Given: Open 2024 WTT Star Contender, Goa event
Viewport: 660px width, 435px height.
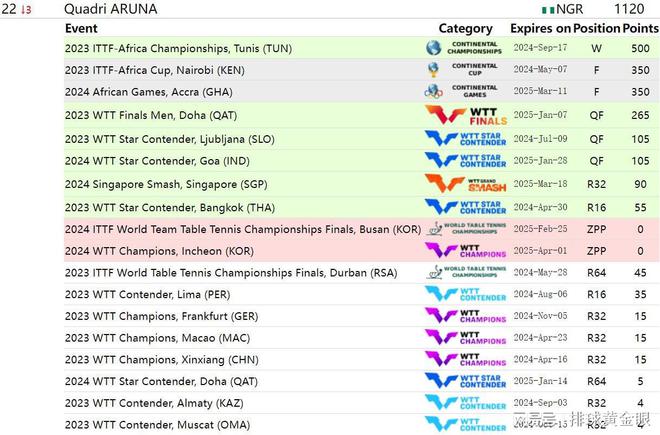Looking at the screenshot, I should click(157, 161).
